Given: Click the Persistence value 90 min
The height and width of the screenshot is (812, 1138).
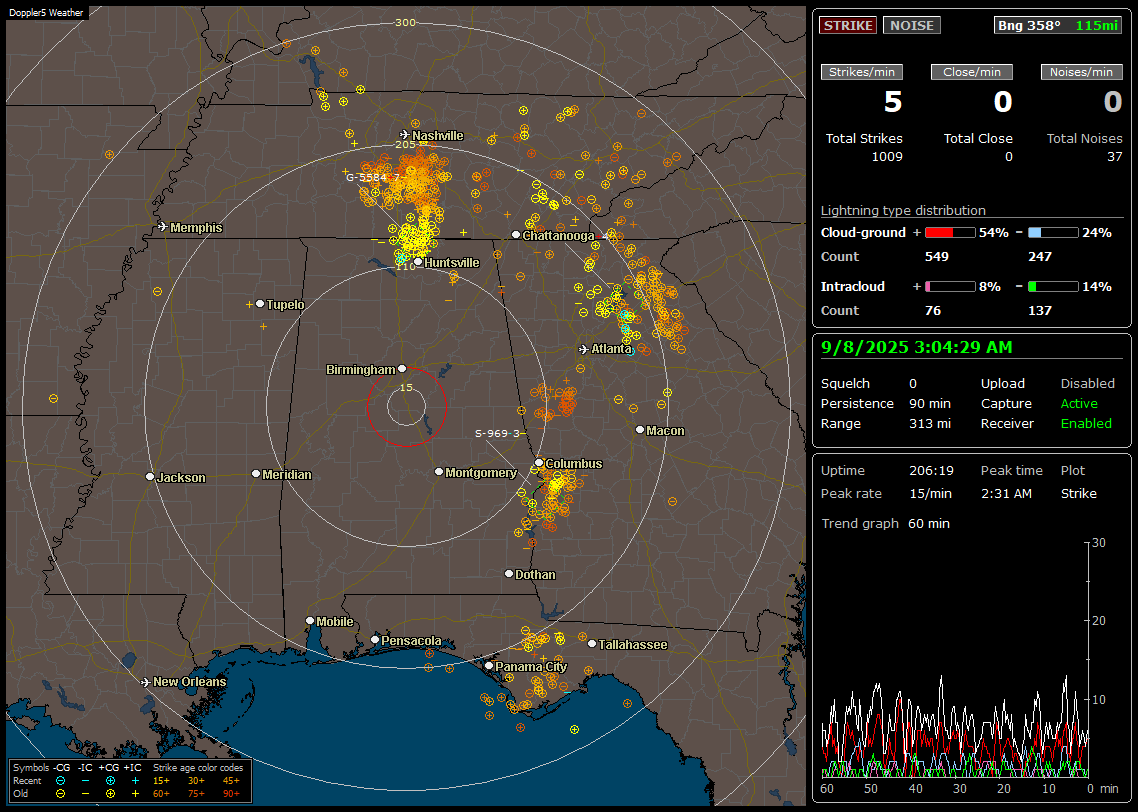Looking at the screenshot, I should (930, 403).
